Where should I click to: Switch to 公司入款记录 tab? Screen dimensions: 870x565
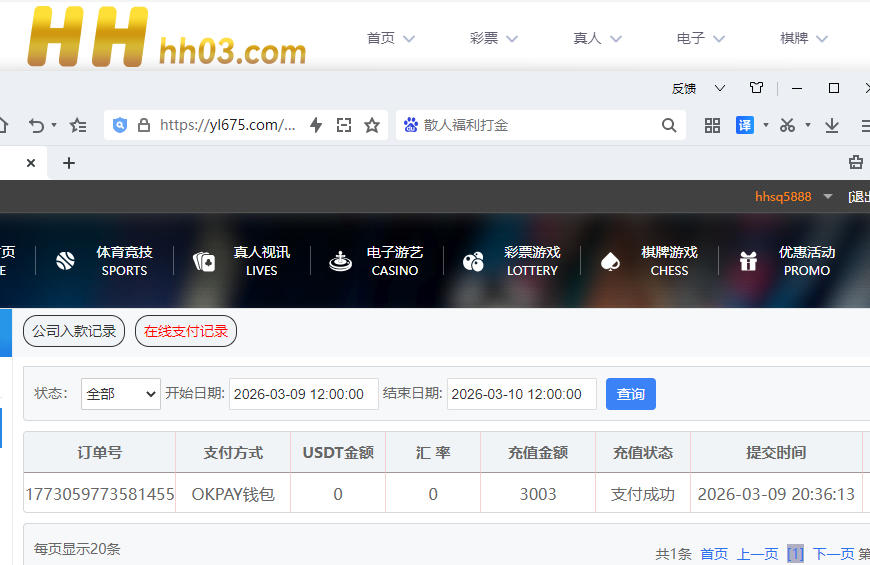74,331
